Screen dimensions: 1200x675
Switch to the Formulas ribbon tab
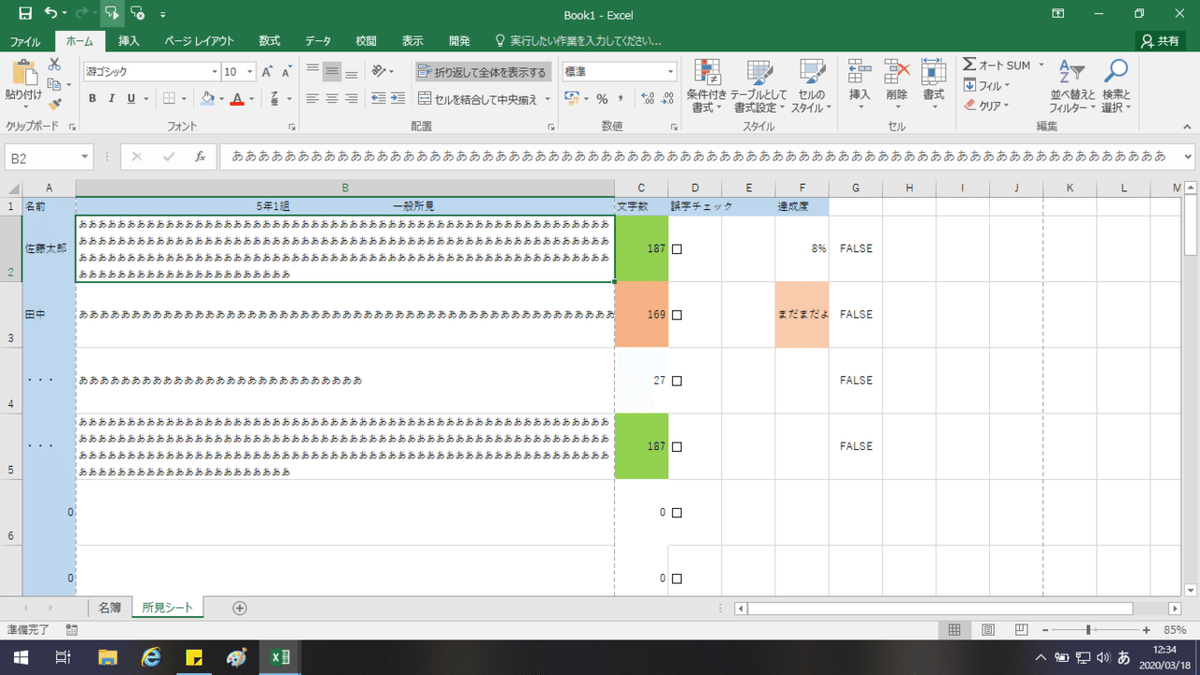pyautogui.click(x=269, y=41)
